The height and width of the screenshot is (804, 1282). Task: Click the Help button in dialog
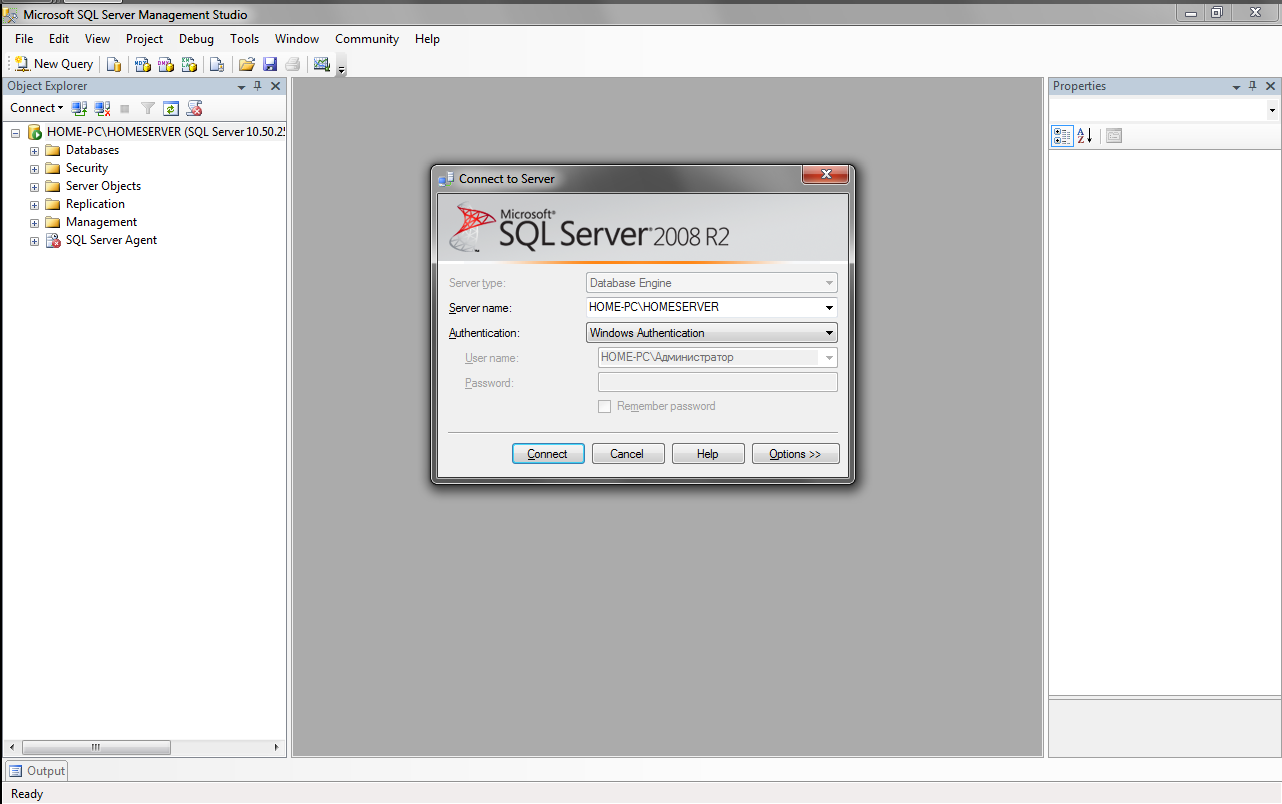708,454
